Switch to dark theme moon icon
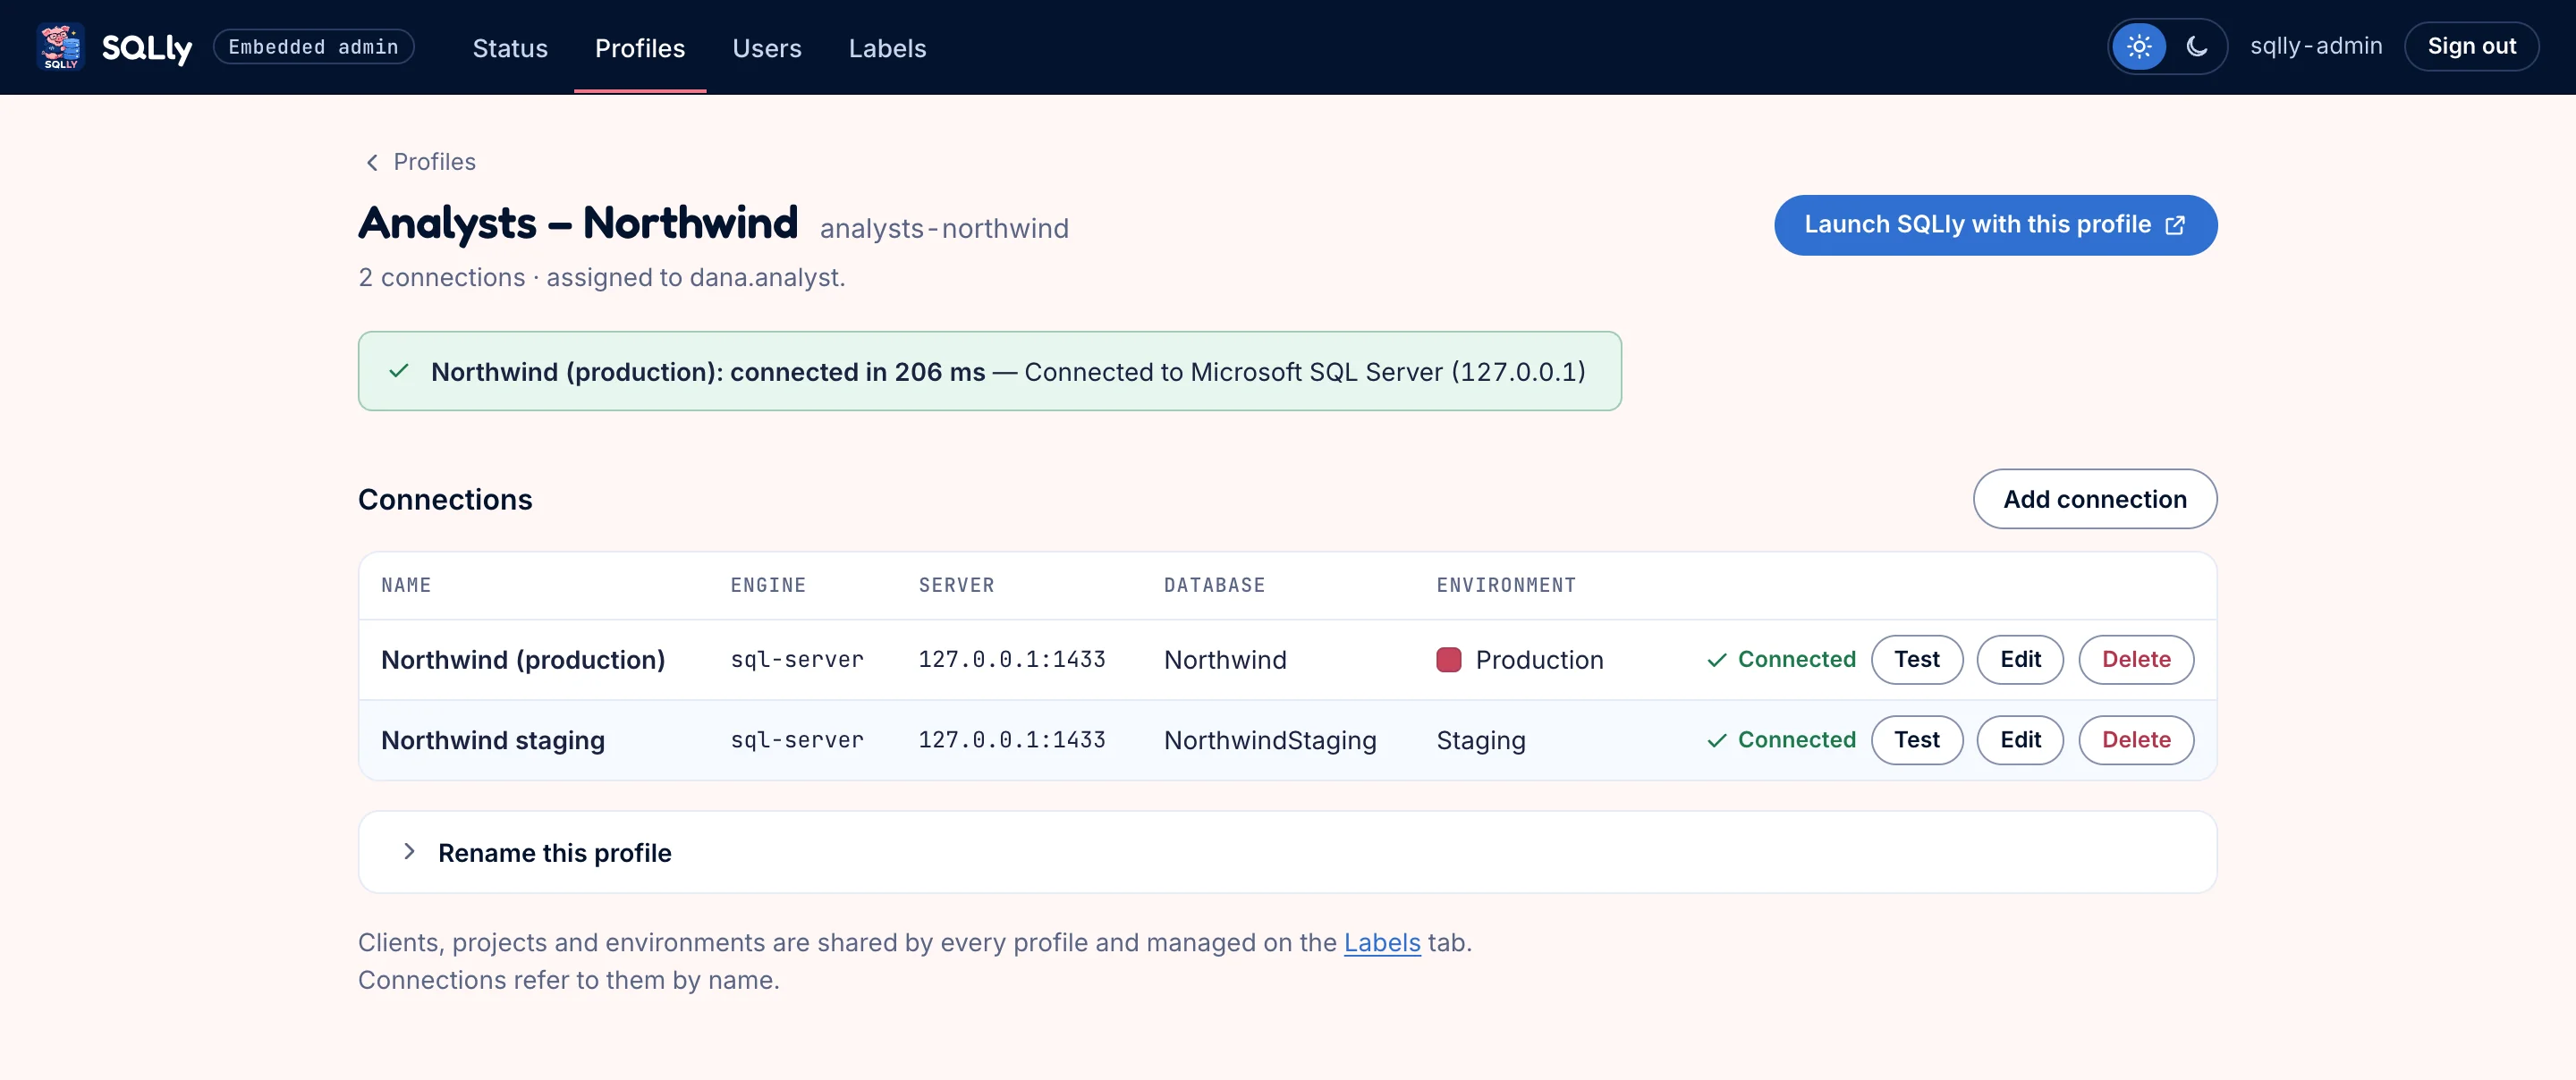This screenshot has width=2576, height=1080. 2197,47
